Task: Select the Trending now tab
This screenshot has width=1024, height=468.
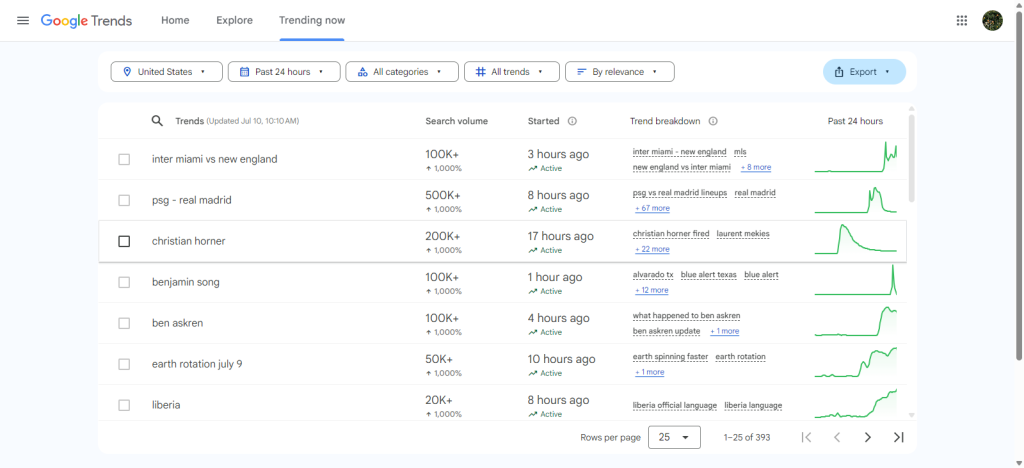Action: tap(312, 20)
